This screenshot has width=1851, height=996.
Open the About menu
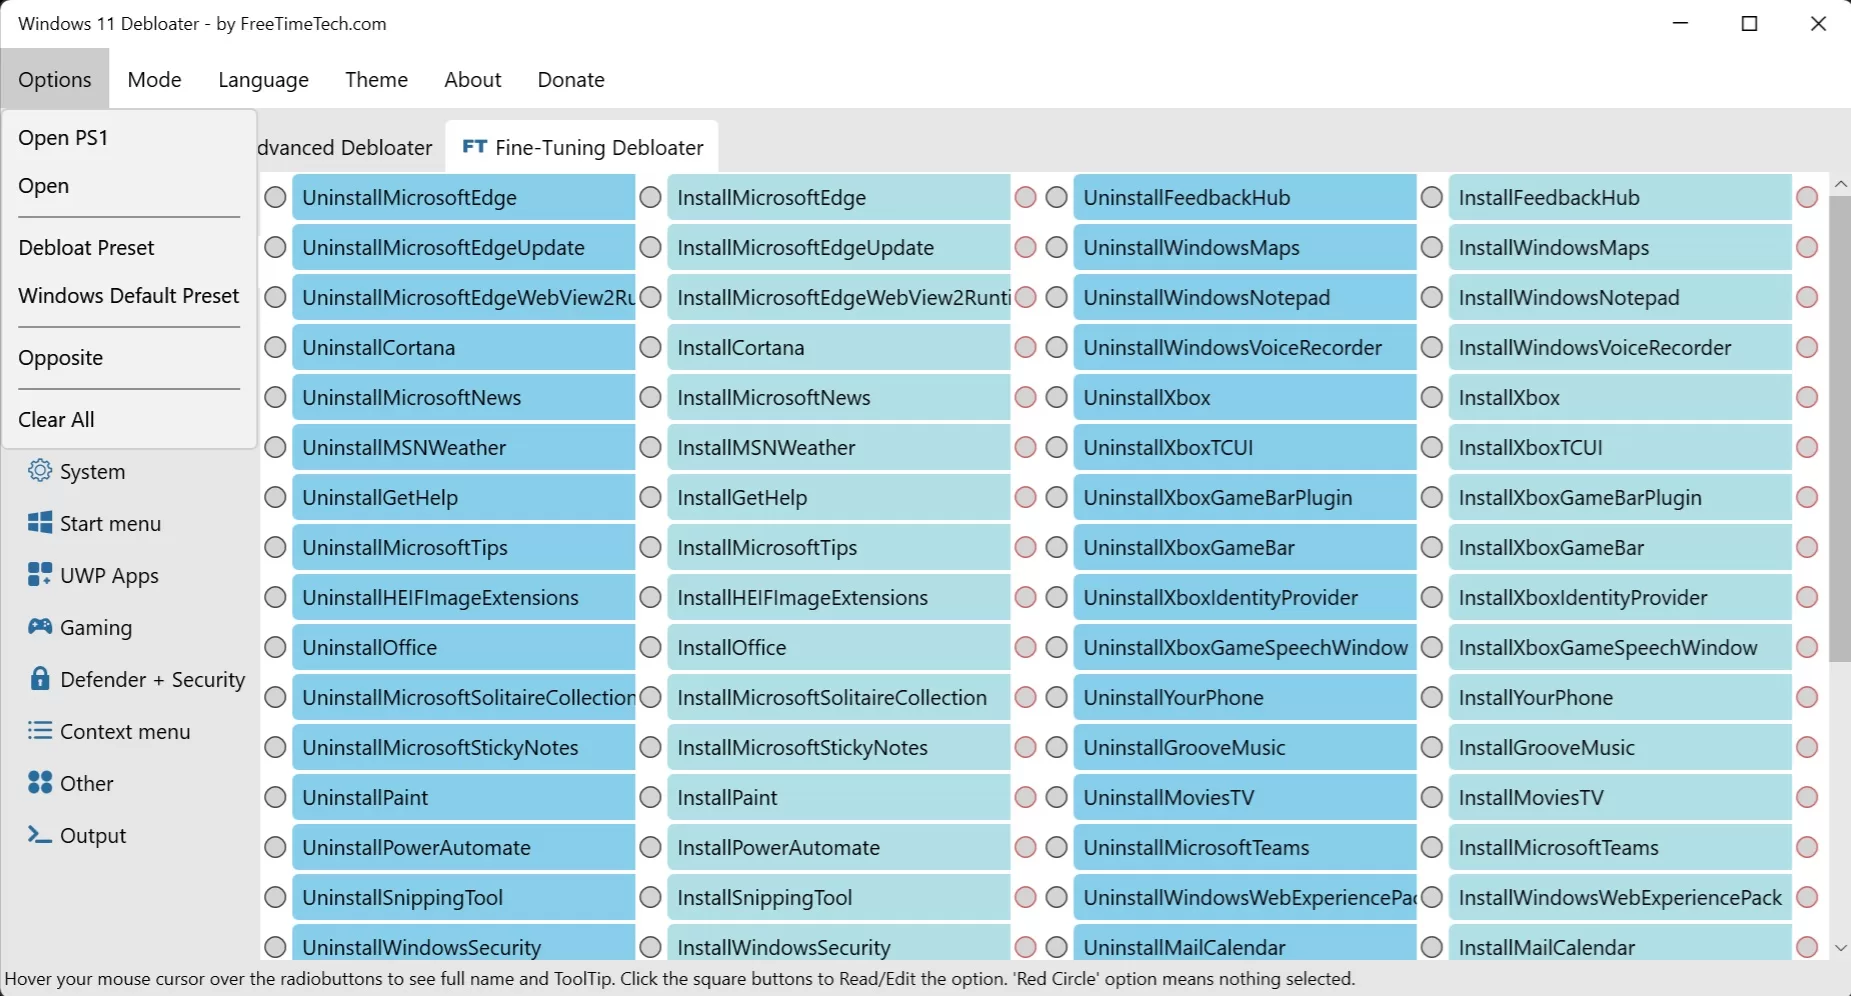[x=472, y=79]
